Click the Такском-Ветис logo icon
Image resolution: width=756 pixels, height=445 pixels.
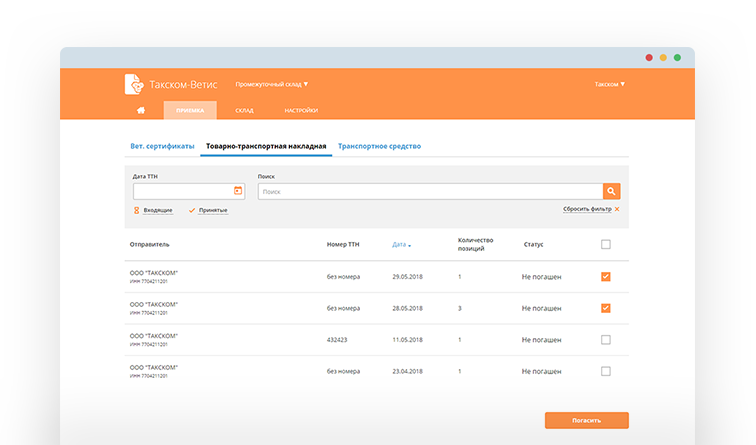[133, 84]
